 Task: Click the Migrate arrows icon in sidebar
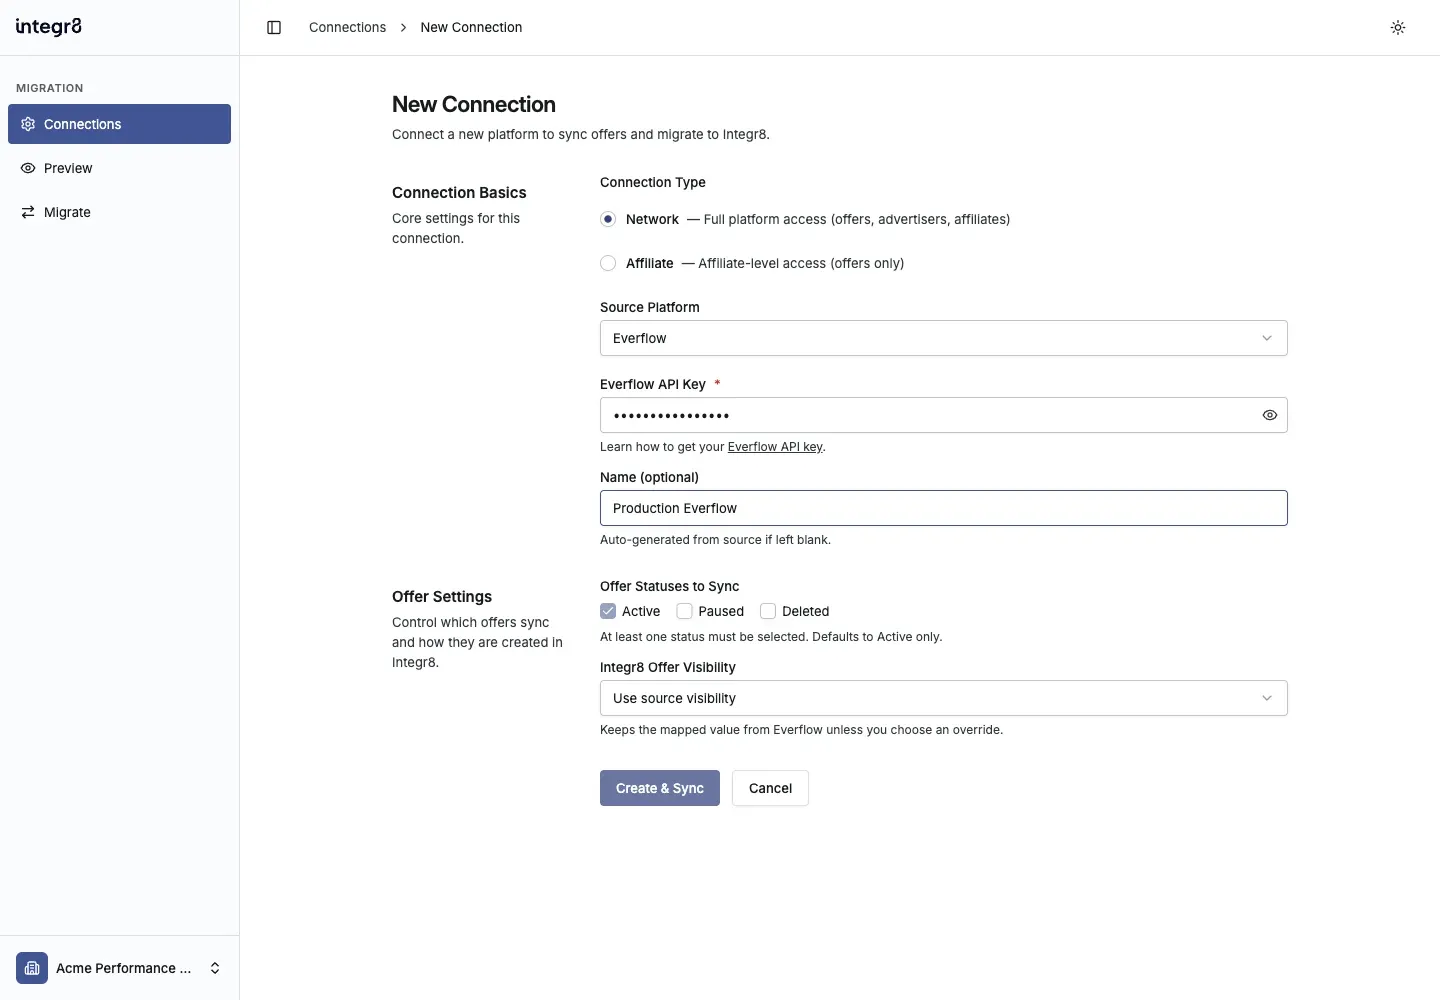click(28, 212)
